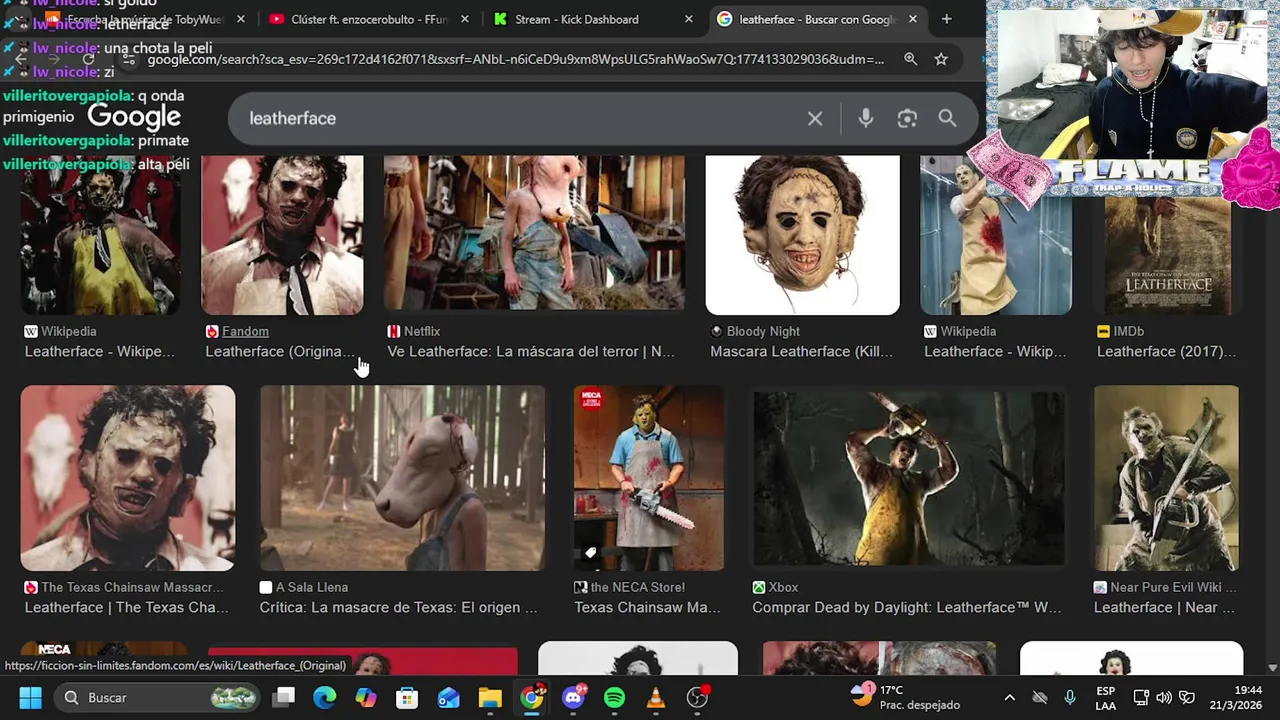
Task: Open the Xbox Dead by Daylight thumbnail
Action: point(908,478)
